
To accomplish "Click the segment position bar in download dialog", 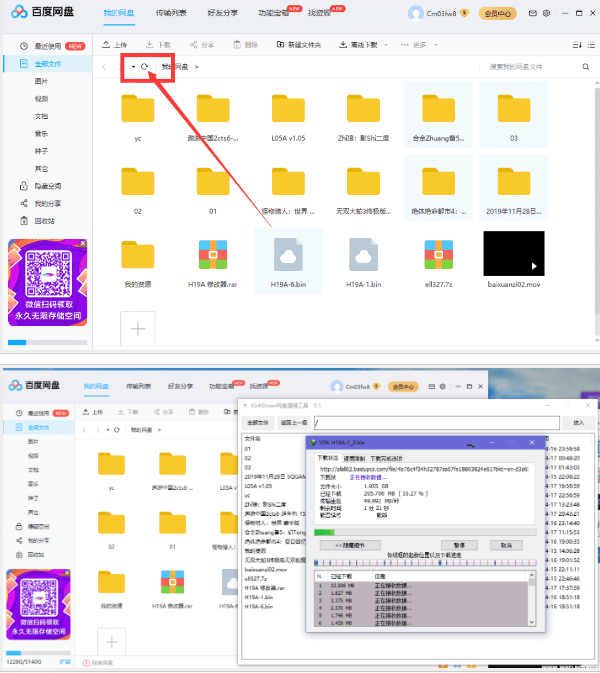I will click(x=425, y=563).
